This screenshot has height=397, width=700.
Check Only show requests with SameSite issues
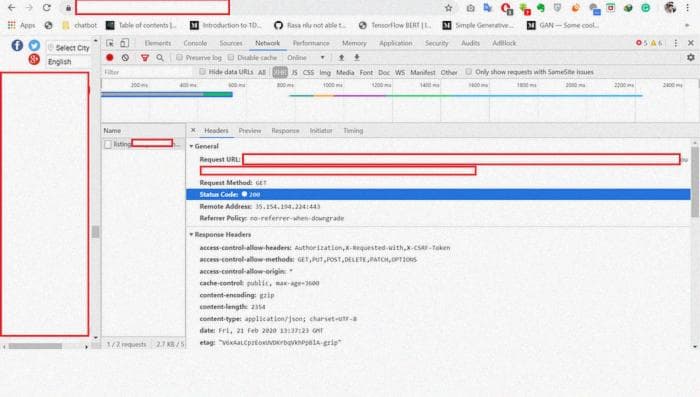[468, 72]
